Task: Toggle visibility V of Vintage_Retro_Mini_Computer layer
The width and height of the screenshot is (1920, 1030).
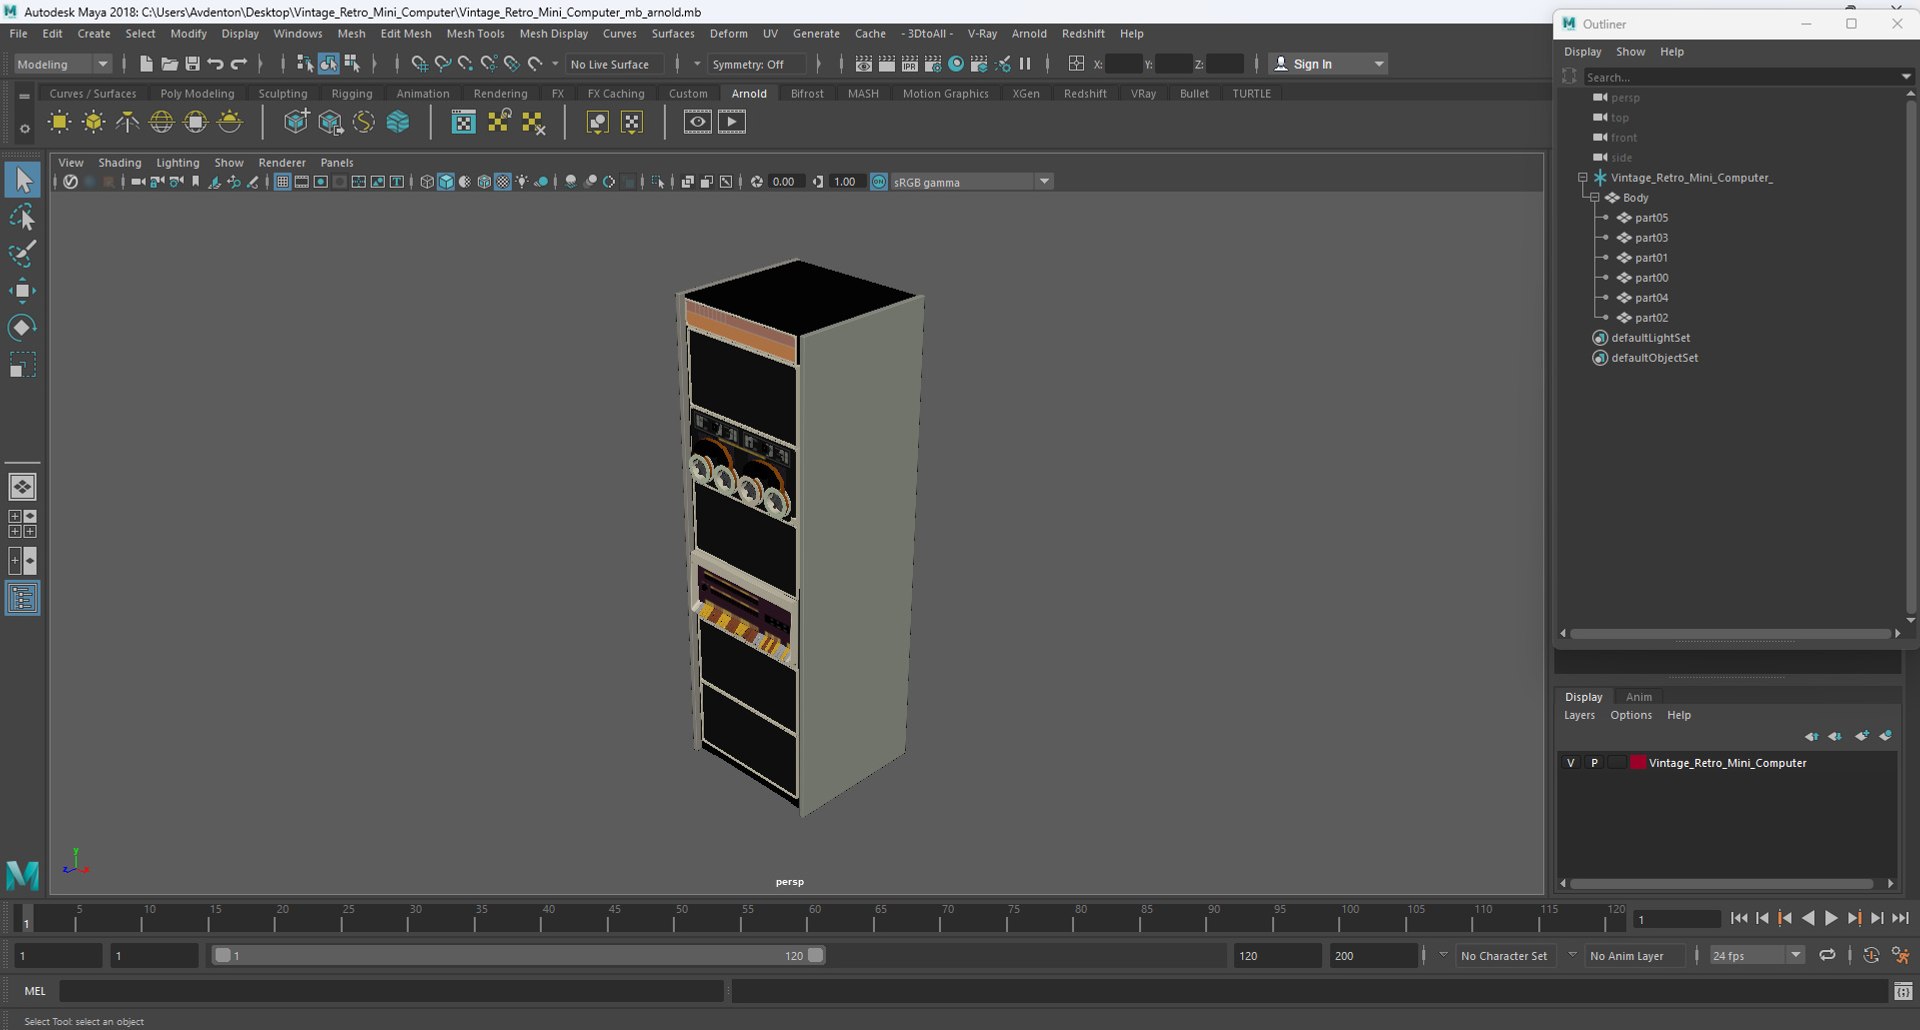Action: 1570,763
